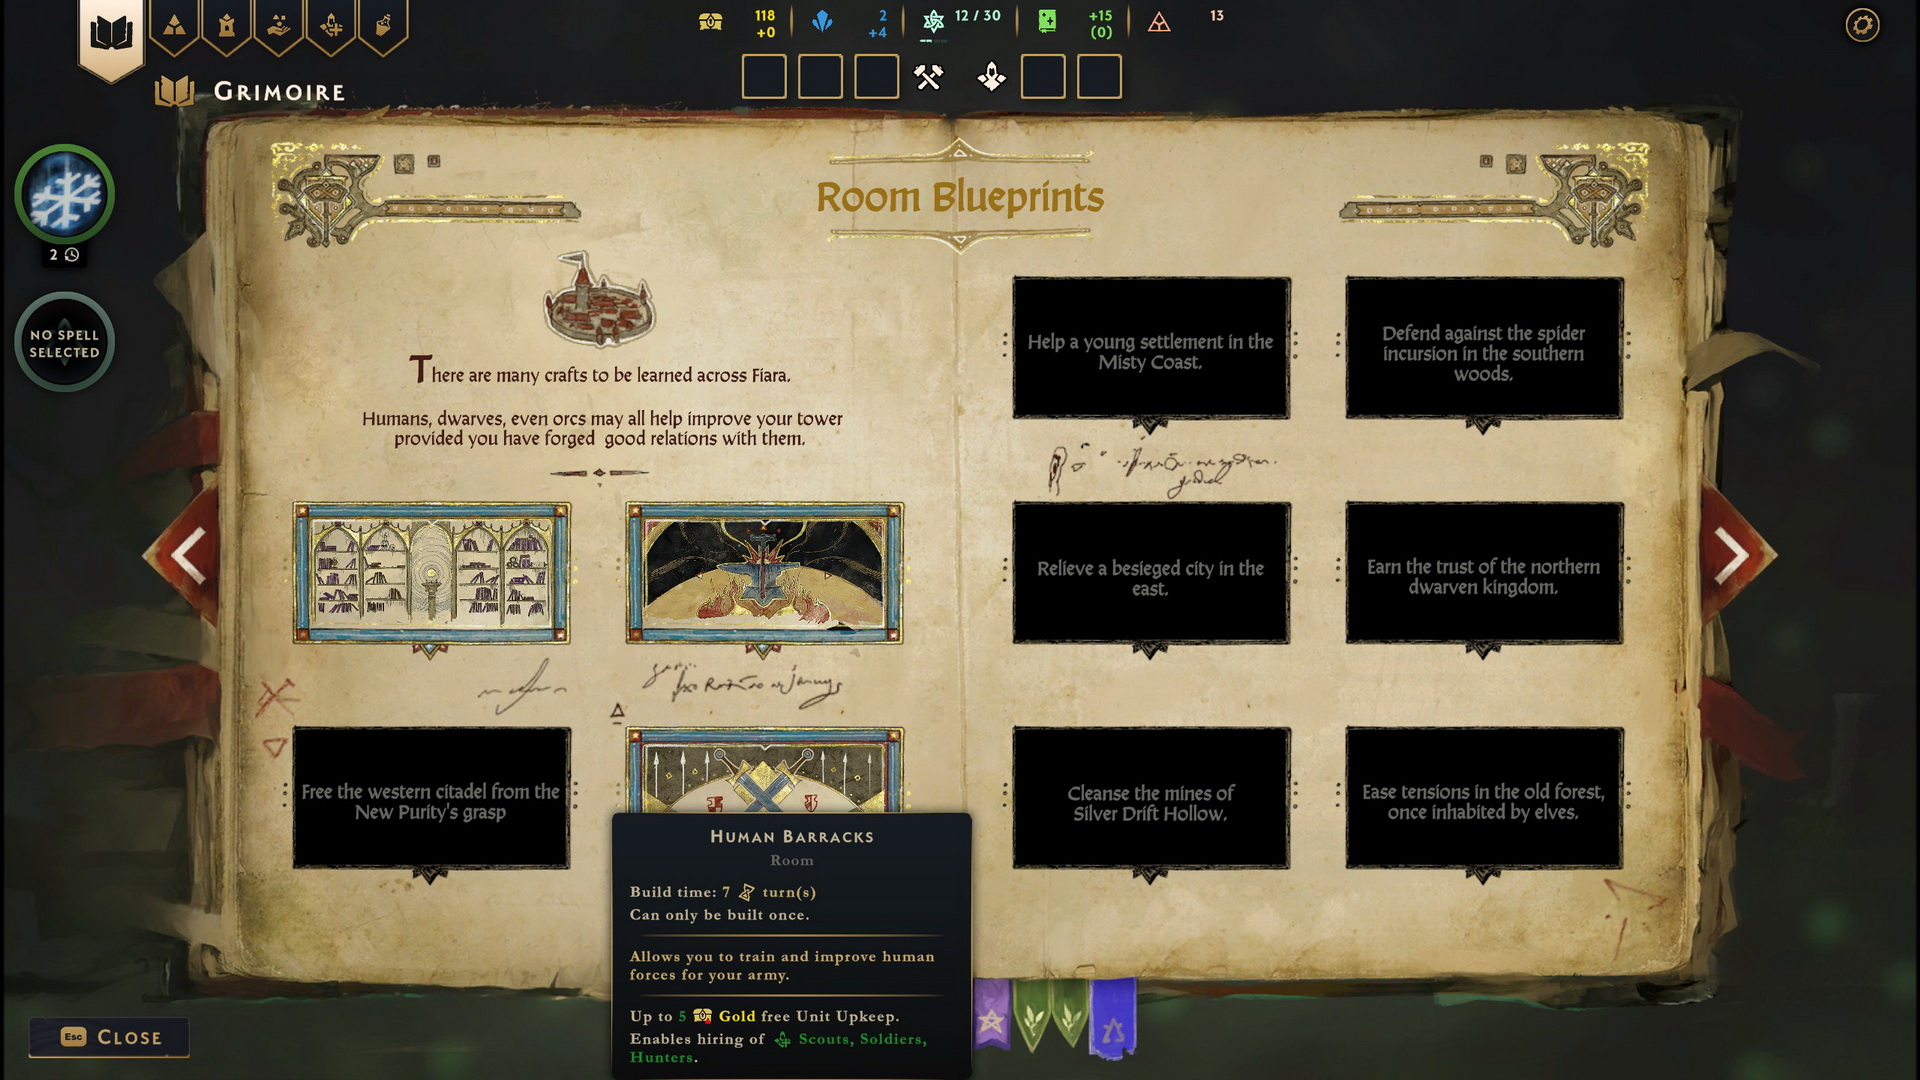Viewport: 1920px width, 1080px height.
Task: Click the warning/alert triangle icon
Action: pos(1160,20)
